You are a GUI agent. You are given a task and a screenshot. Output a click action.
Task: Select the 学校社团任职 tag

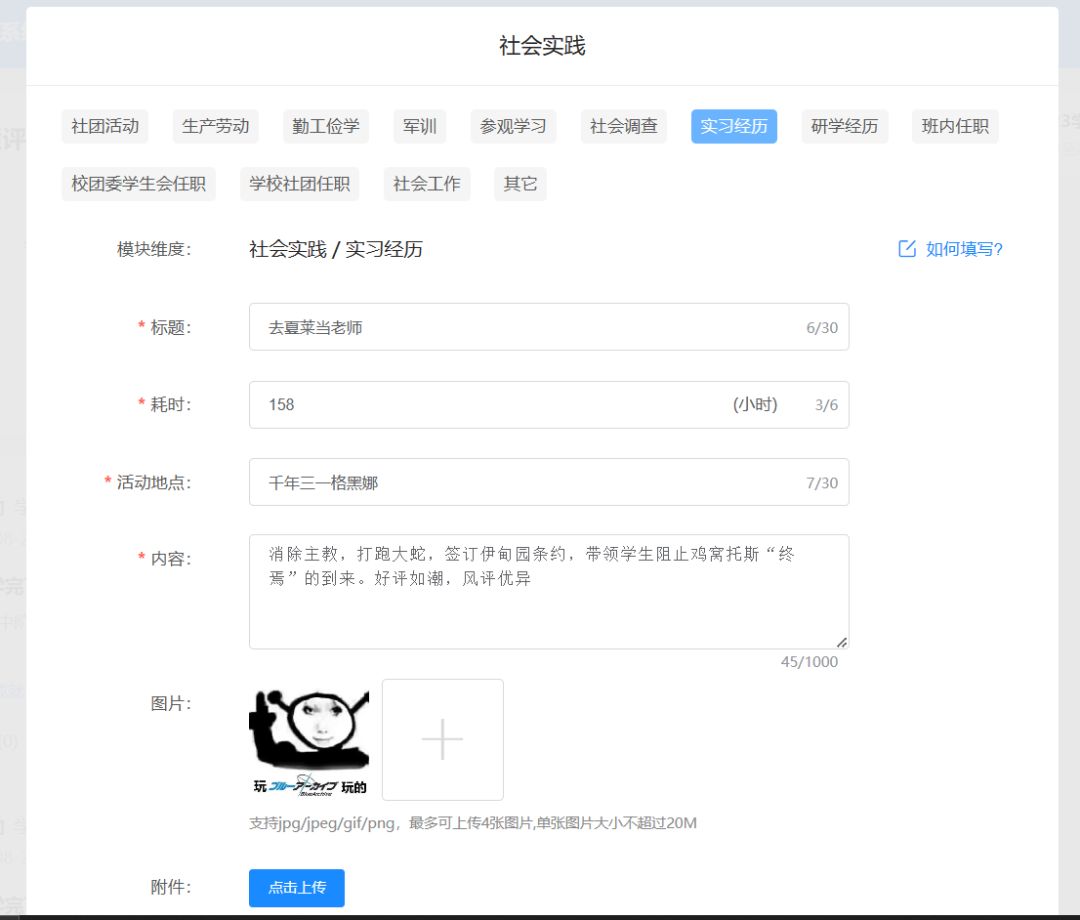pos(300,184)
